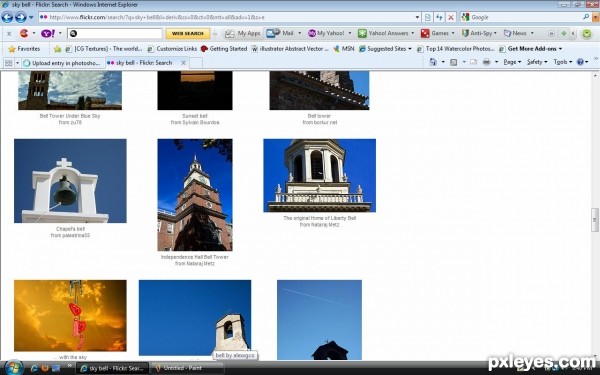Switch to Upload entry in photoshop tab
This screenshot has height=375, width=600.
click(62, 63)
